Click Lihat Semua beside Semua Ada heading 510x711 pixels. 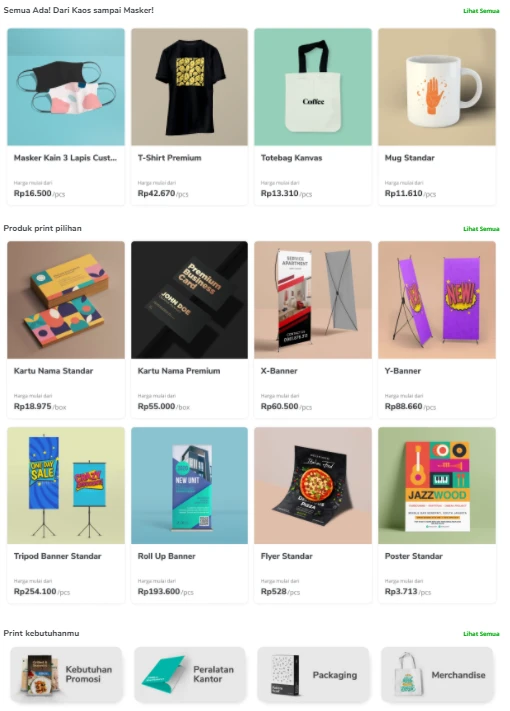(x=481, y=11)
